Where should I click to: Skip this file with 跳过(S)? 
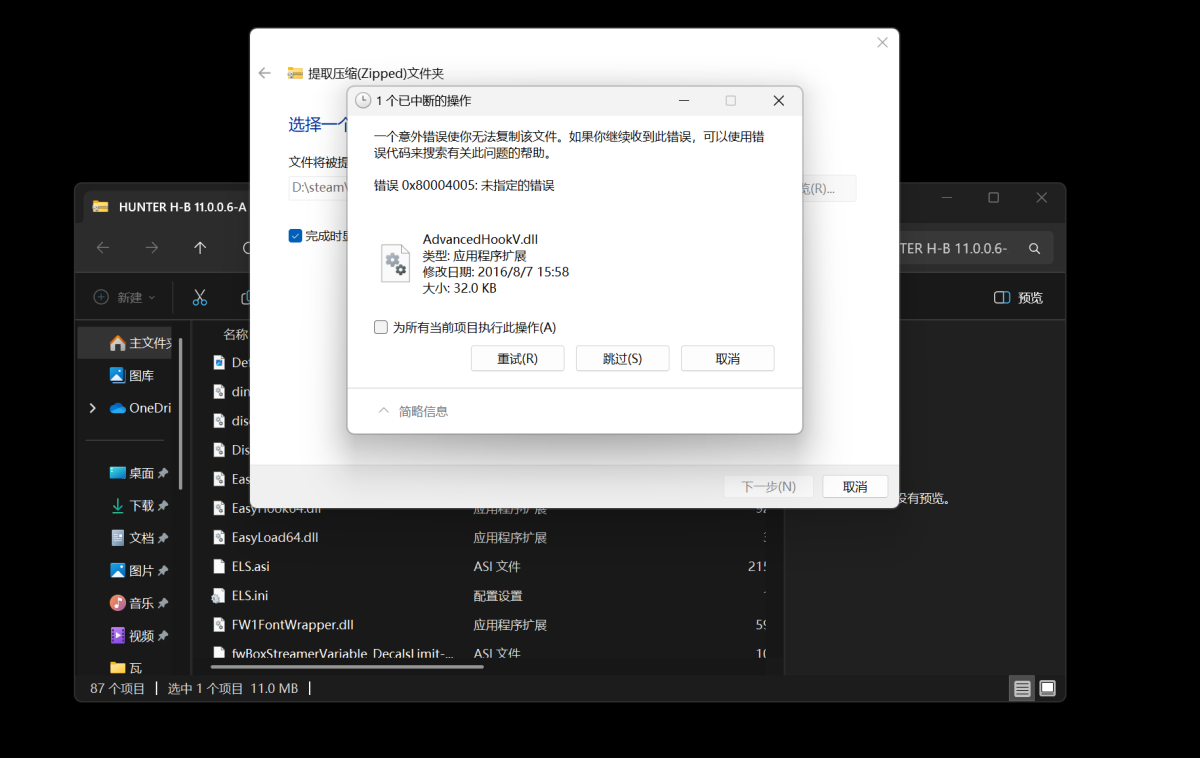[622, 359]
